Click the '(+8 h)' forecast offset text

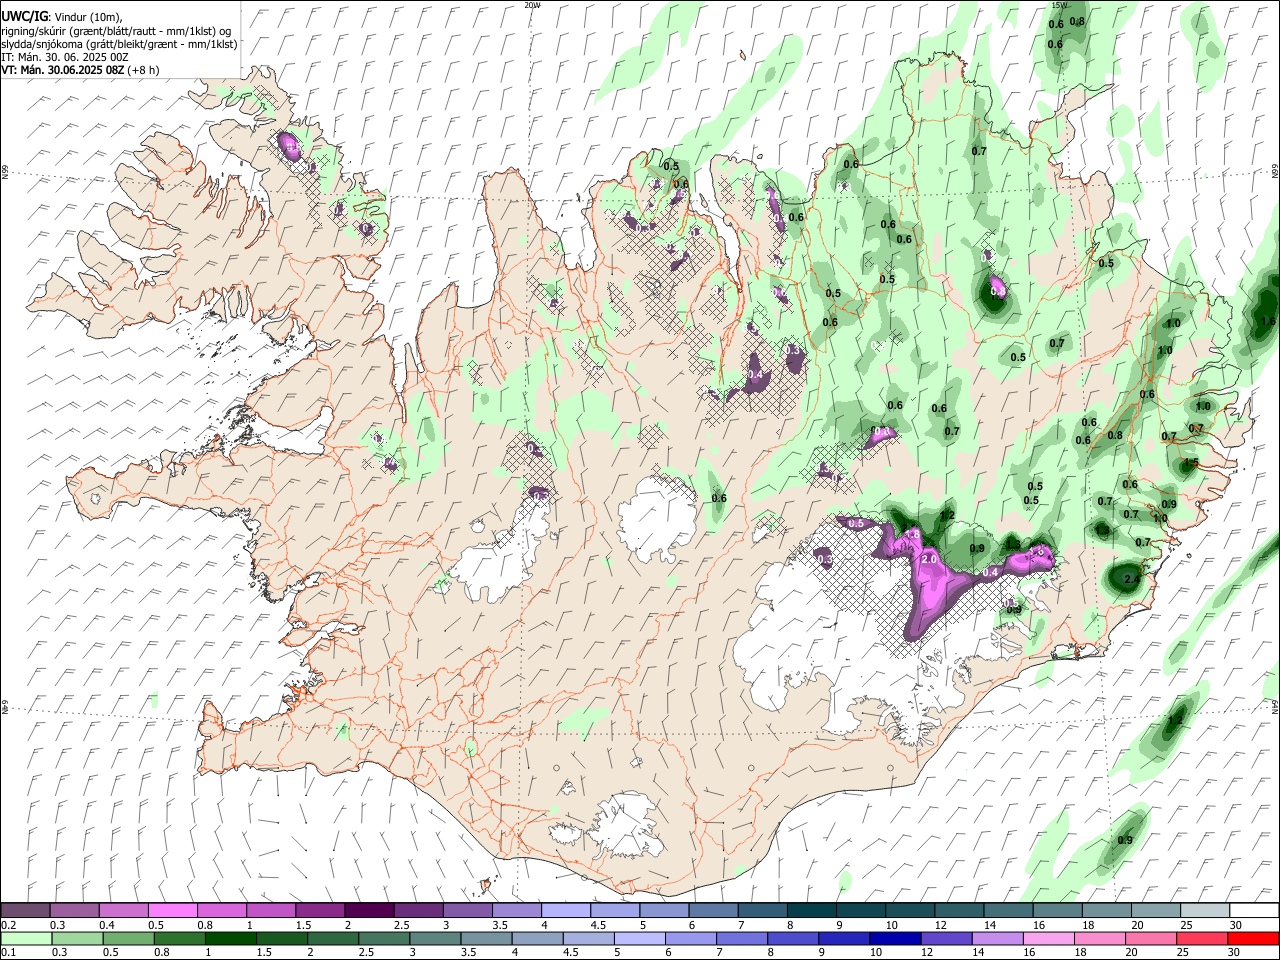pos(145,70)
